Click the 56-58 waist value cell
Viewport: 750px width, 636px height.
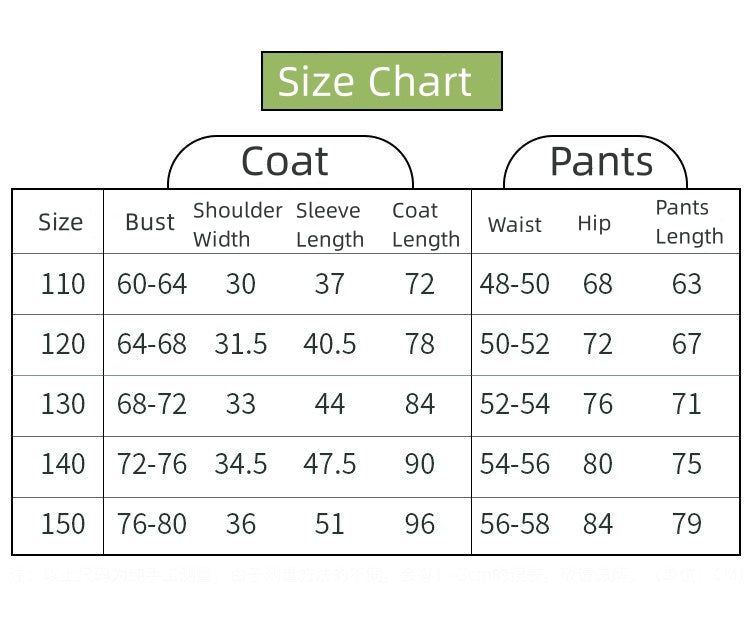[515, 524]
